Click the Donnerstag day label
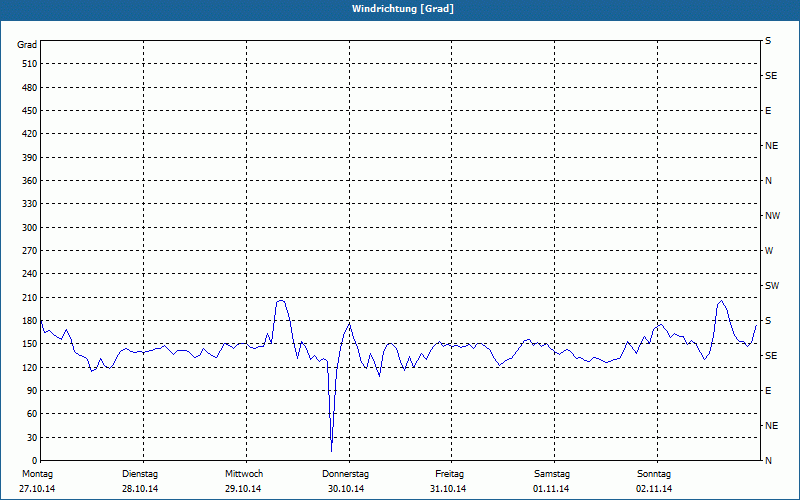This screenshot has height=500, width=800. pos(345,474)
